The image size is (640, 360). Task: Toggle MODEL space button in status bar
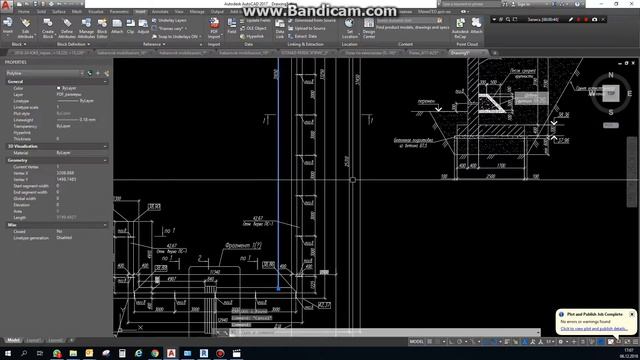coord(417,342)
